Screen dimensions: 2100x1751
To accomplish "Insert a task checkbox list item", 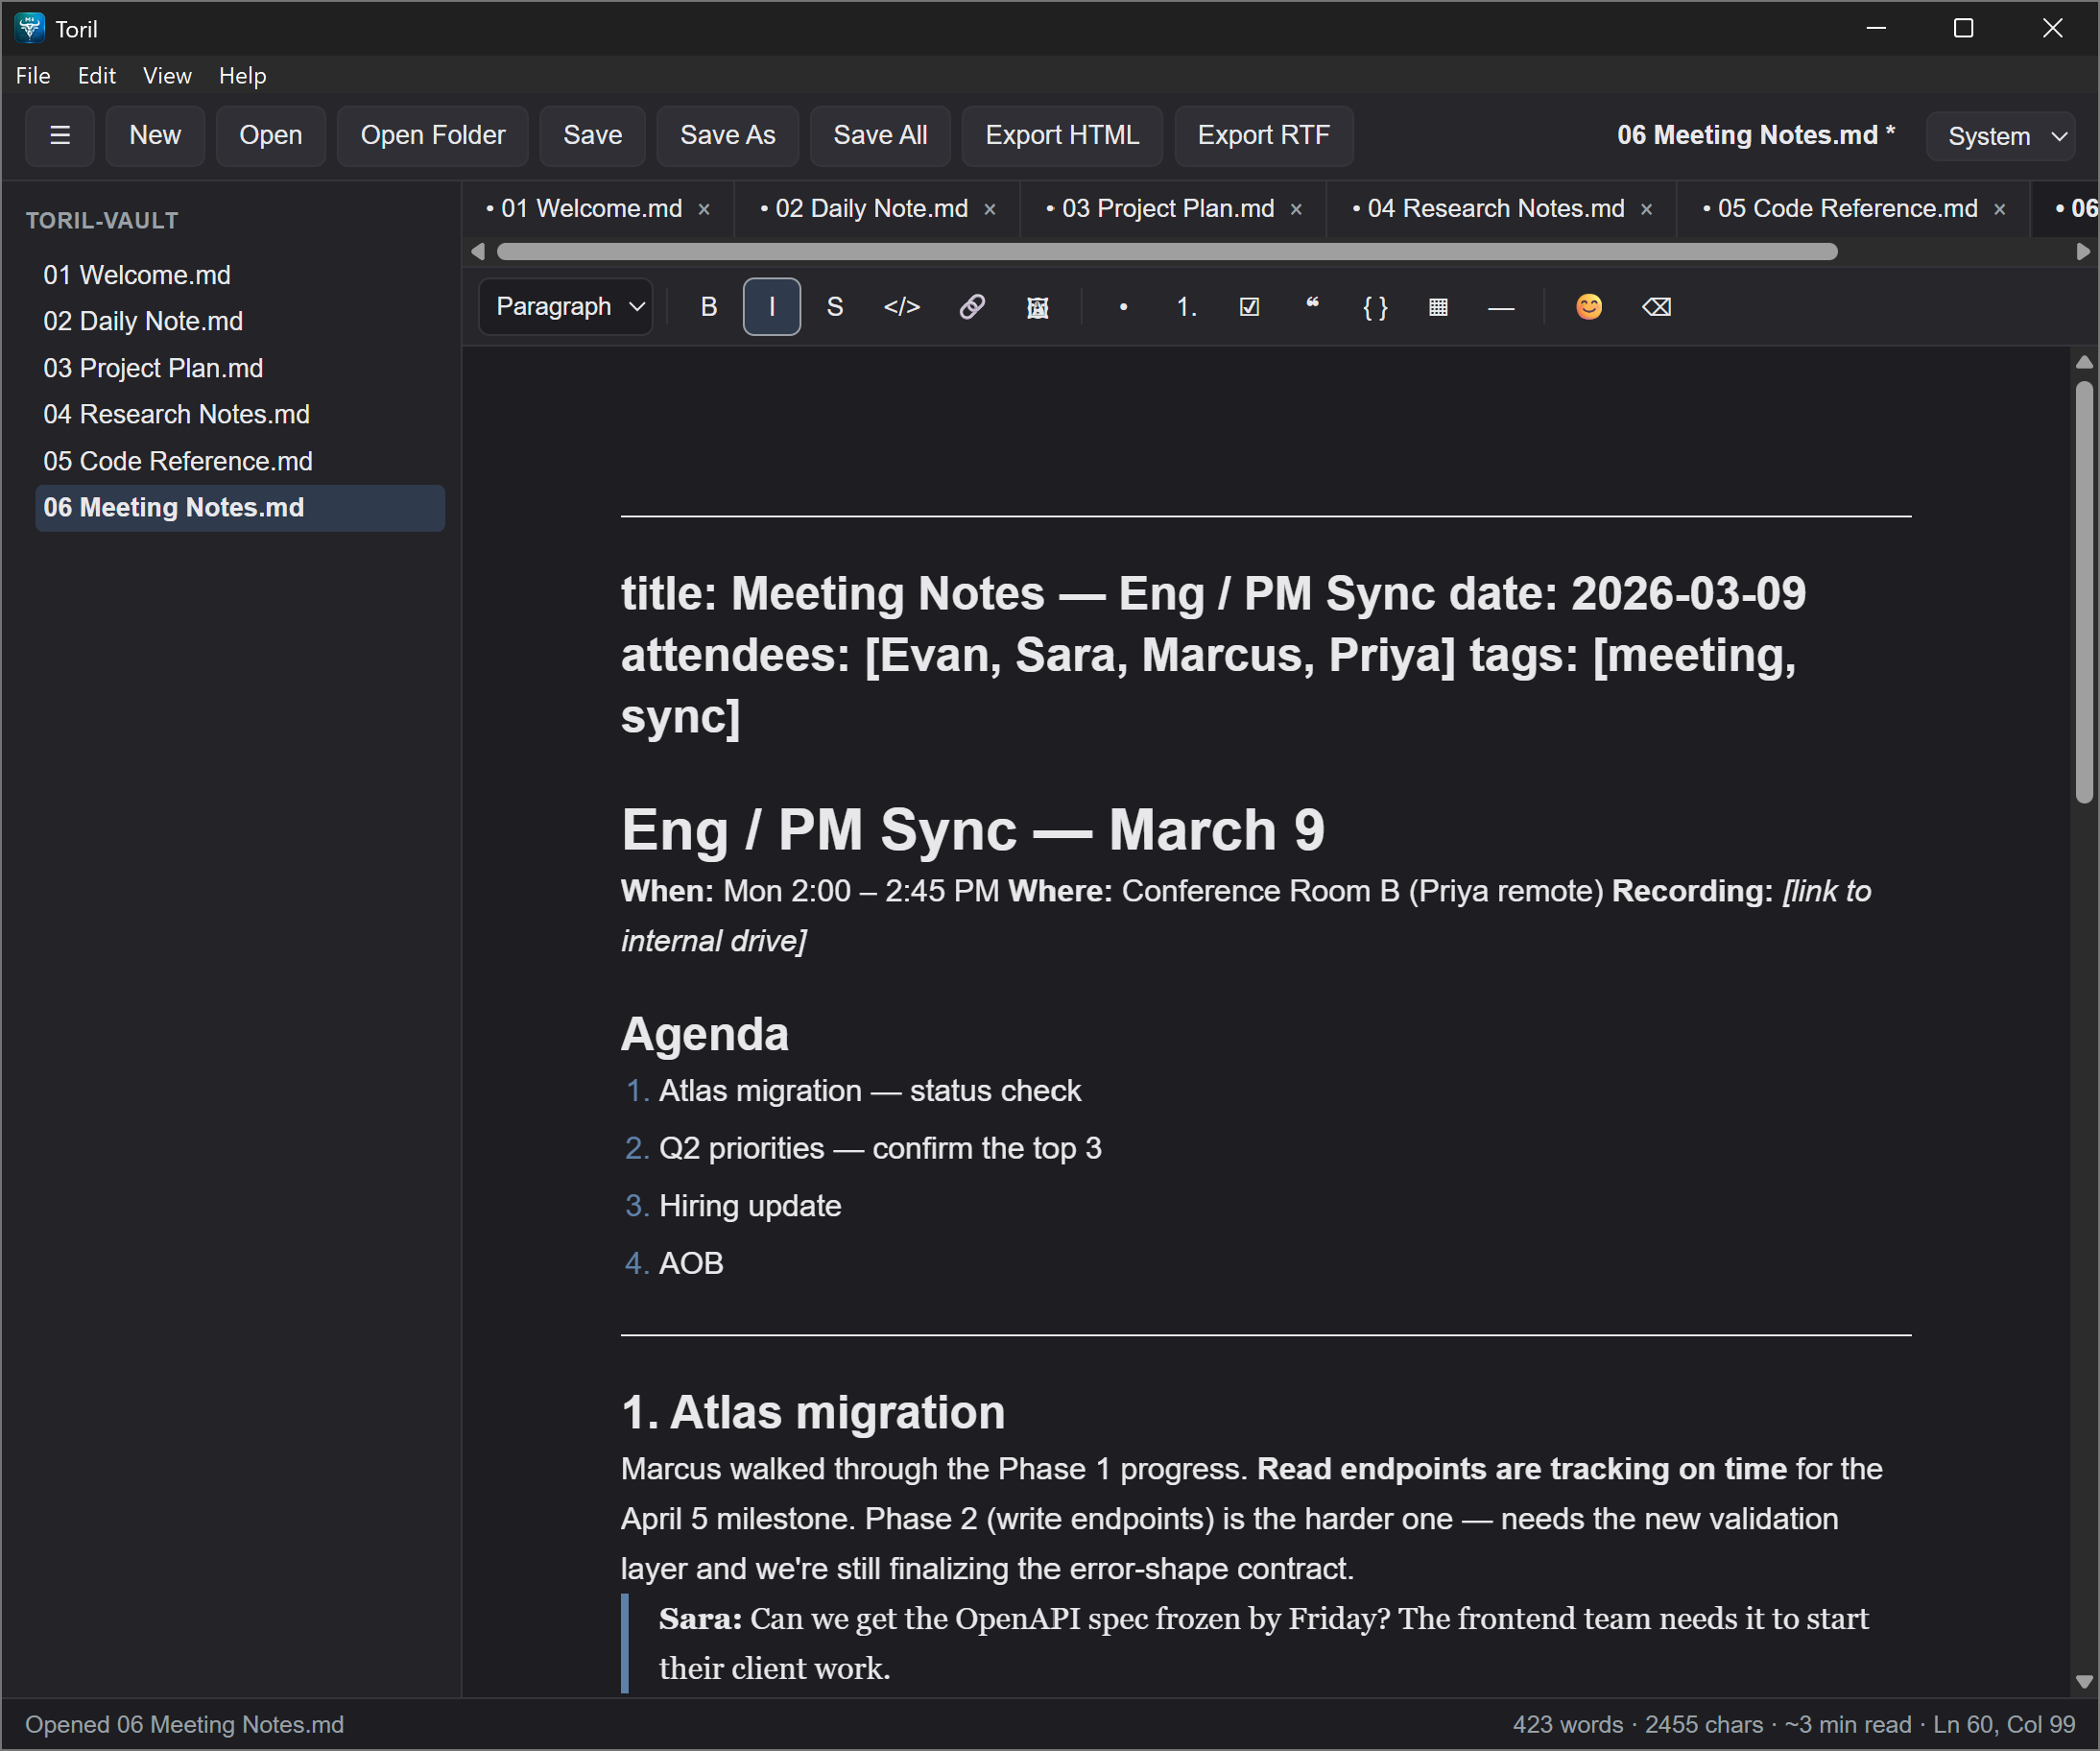I will [1250, 307].
